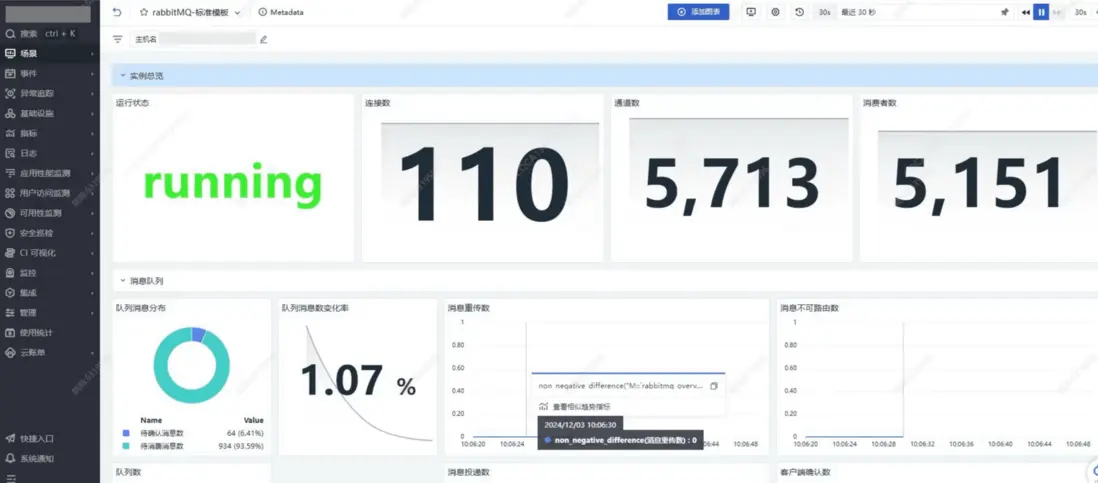Viewport: 1098px width, 483px height.
Task: Click the back arrow icon in header
Action: click(x=117, y=12)
